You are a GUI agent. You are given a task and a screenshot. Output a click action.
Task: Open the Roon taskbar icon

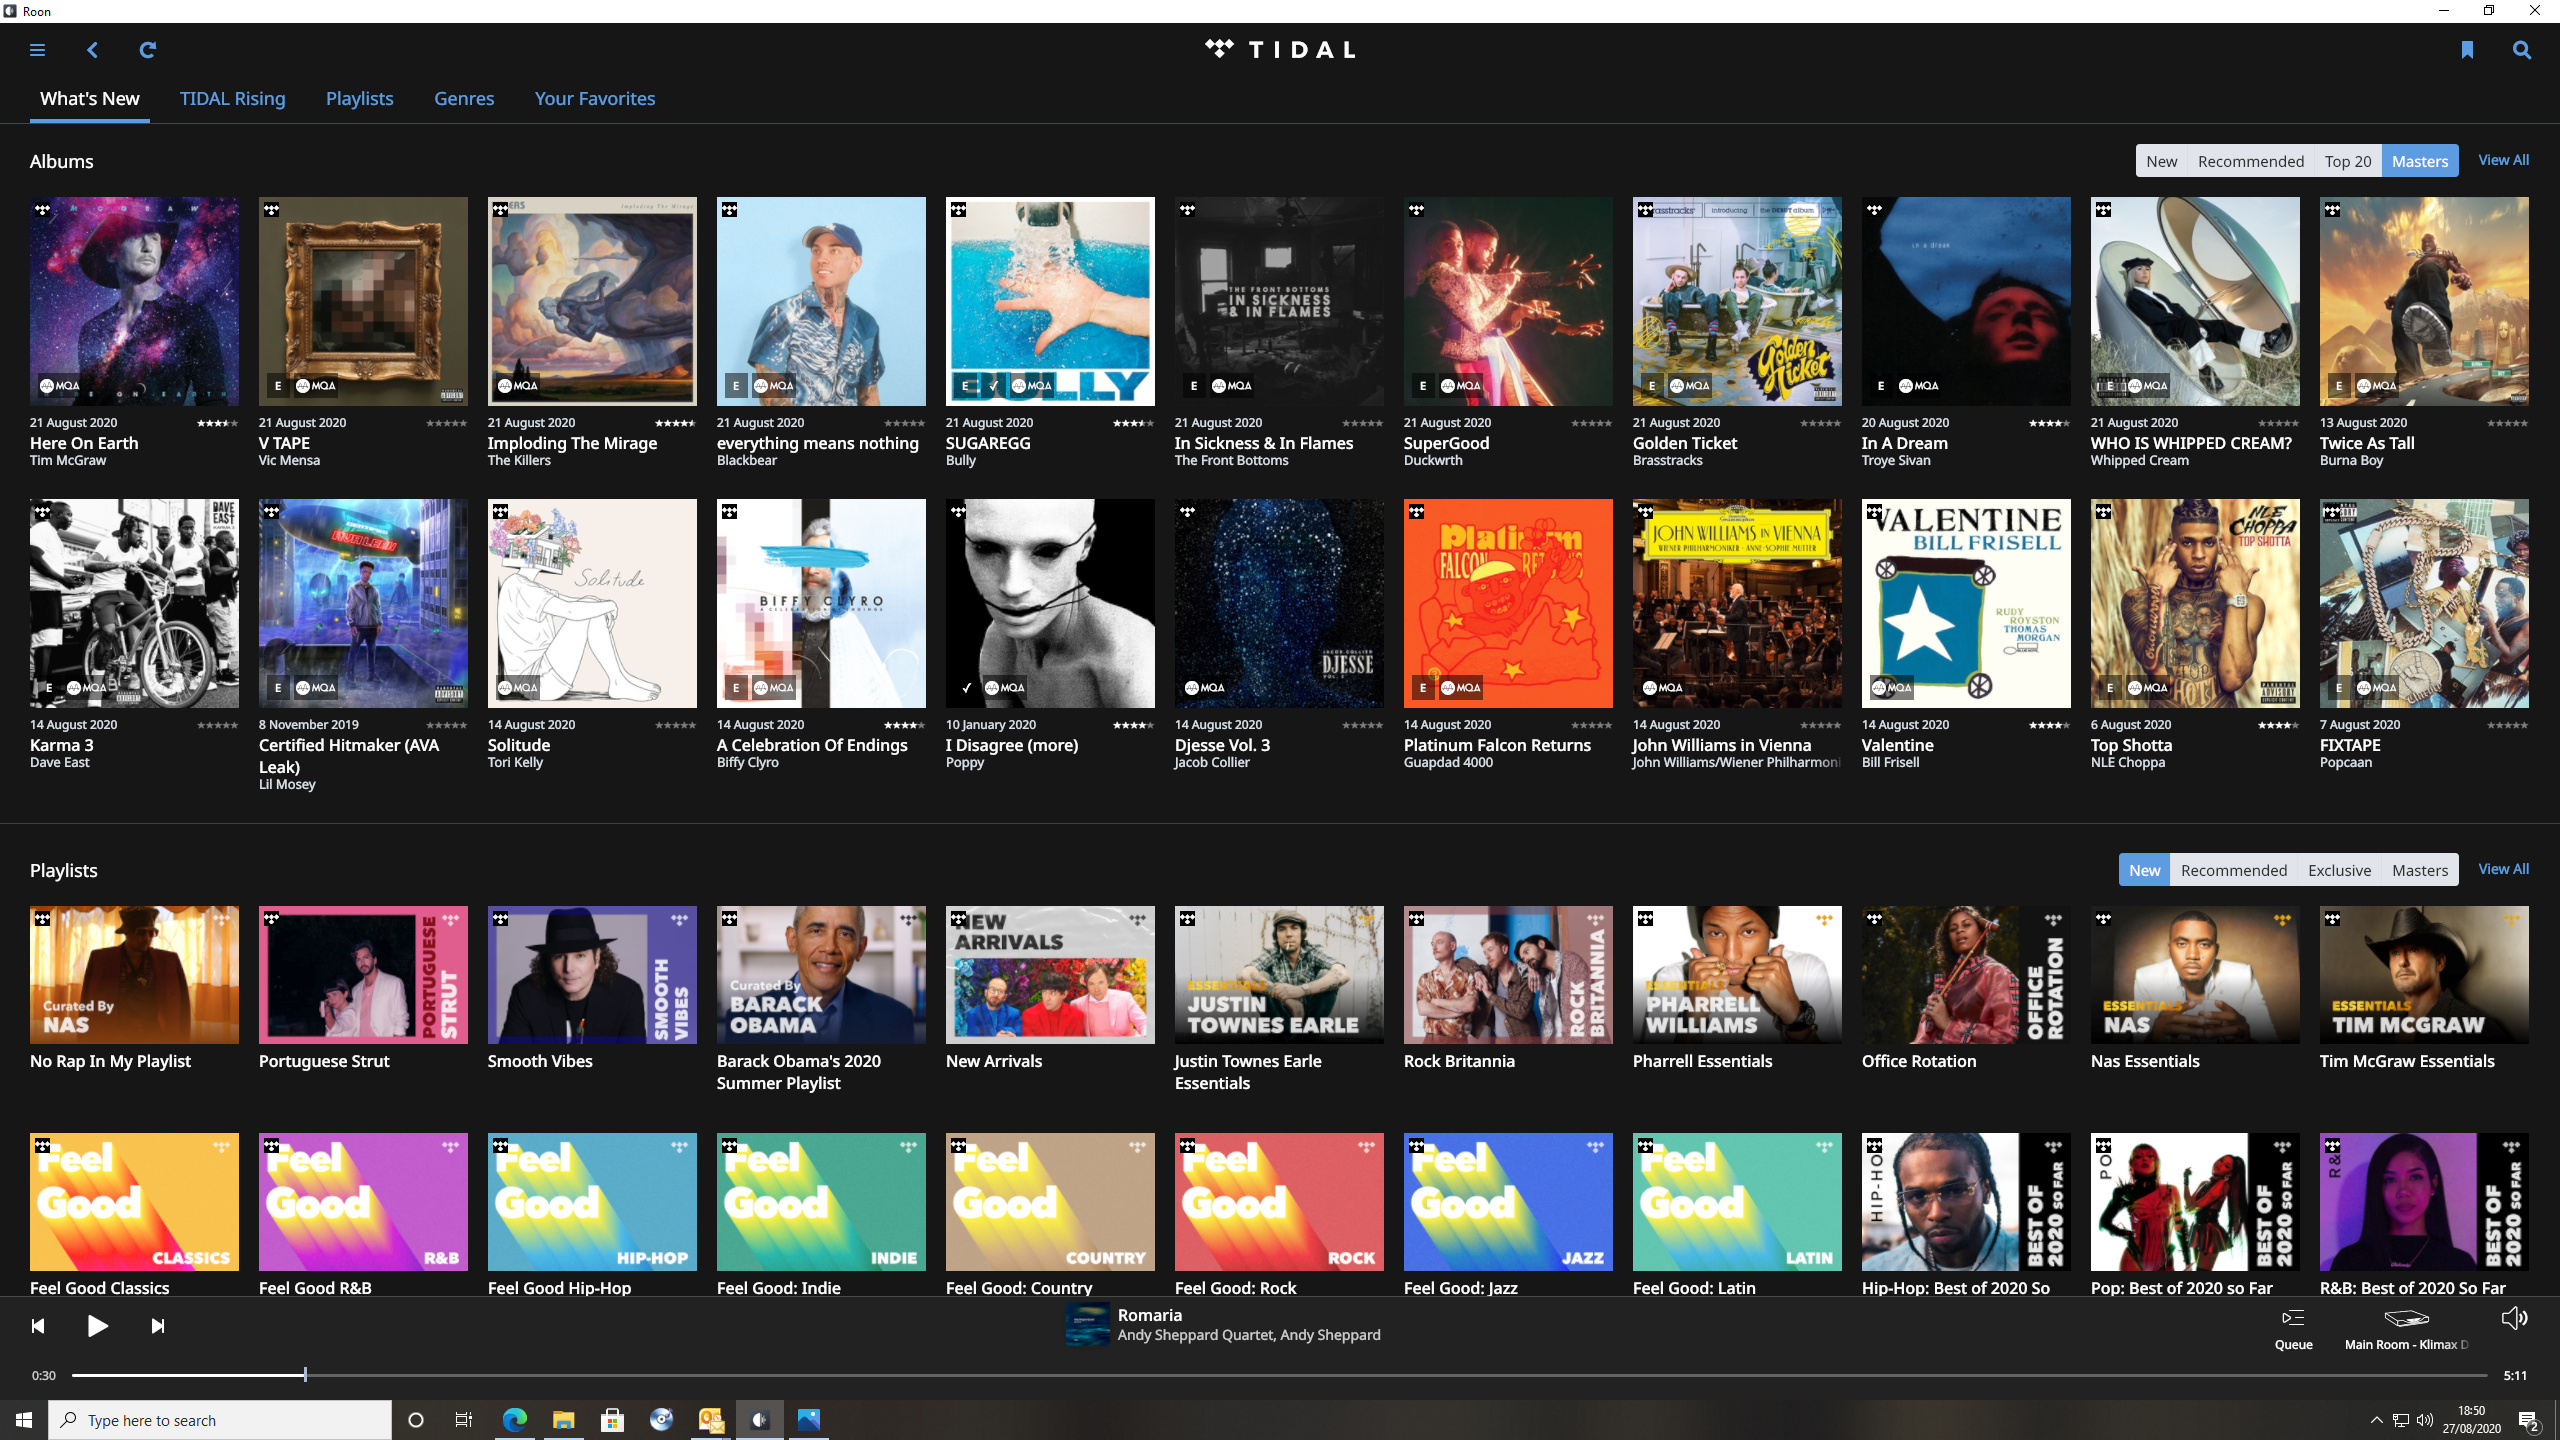tap(759, 1420)
